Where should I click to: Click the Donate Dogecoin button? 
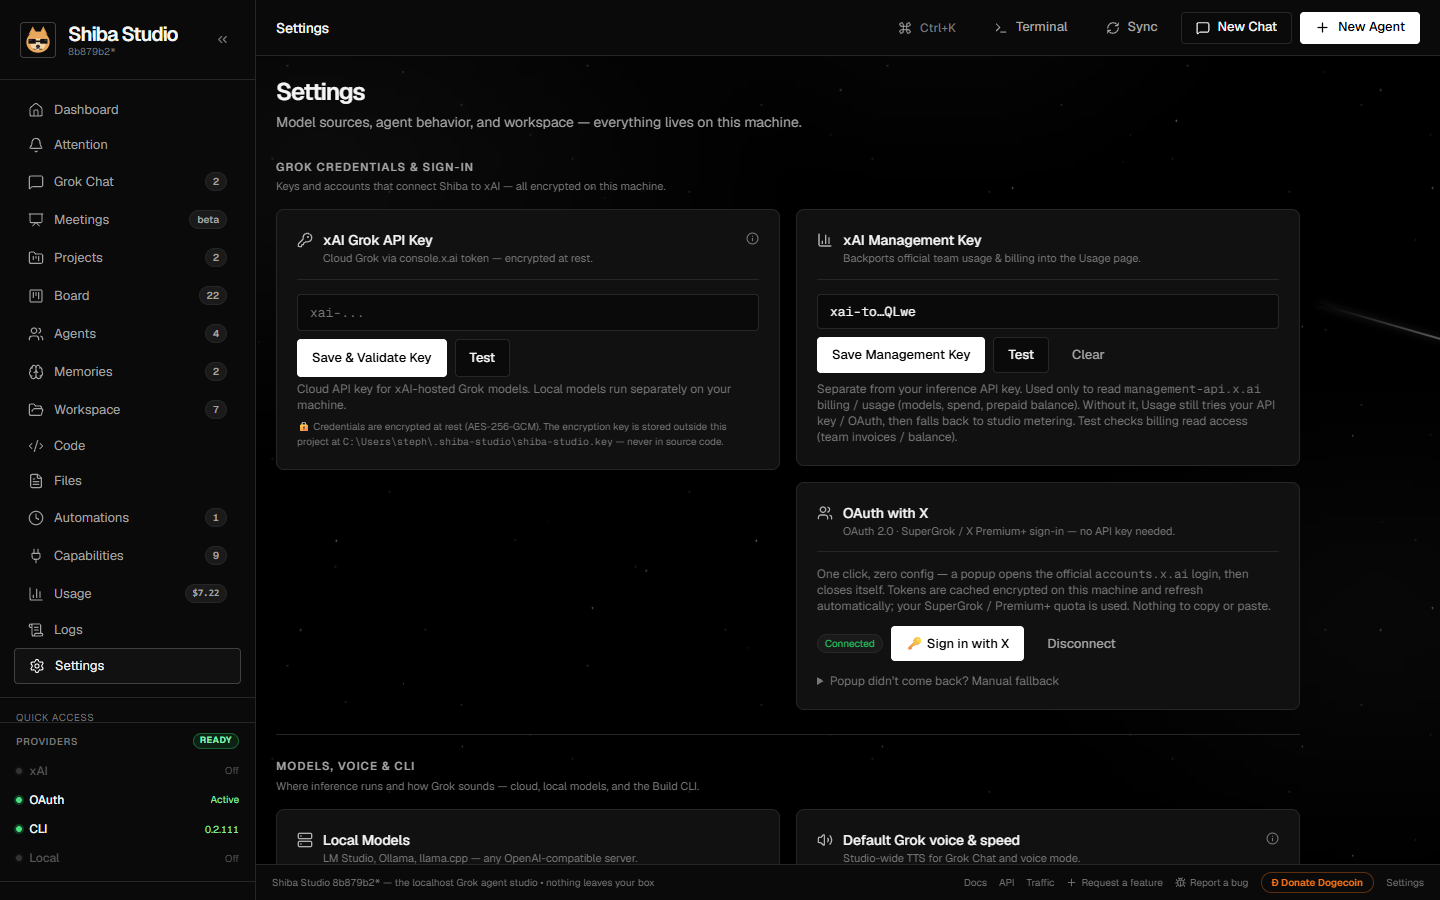[x=1317, y=883]
